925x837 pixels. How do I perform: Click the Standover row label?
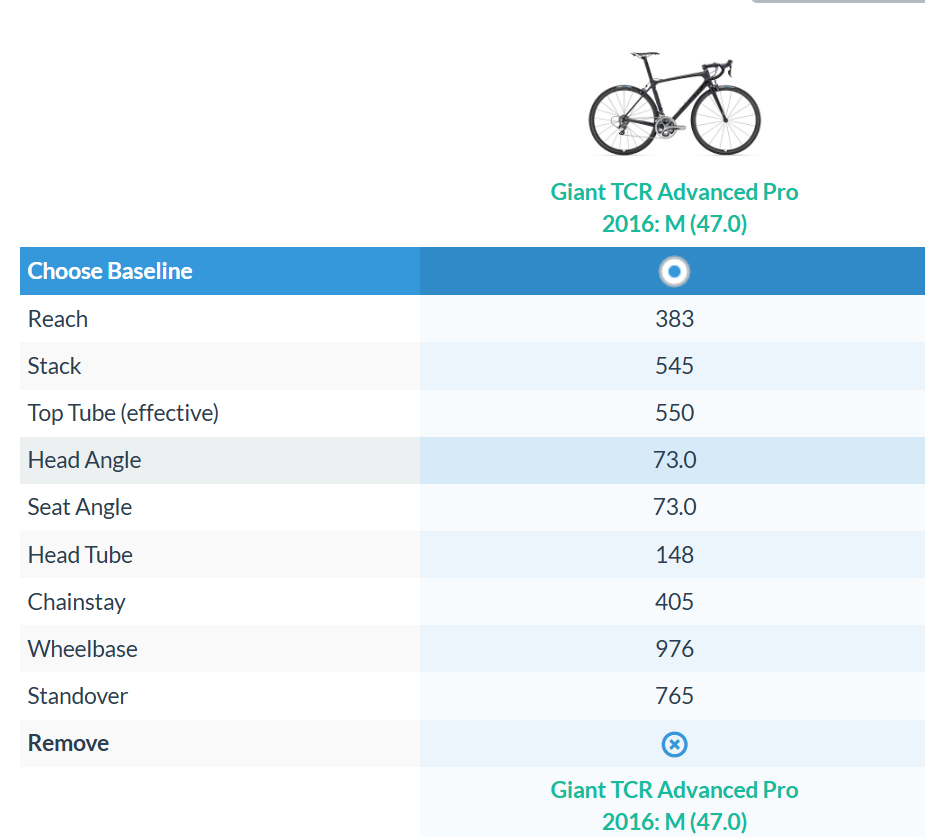78,696
